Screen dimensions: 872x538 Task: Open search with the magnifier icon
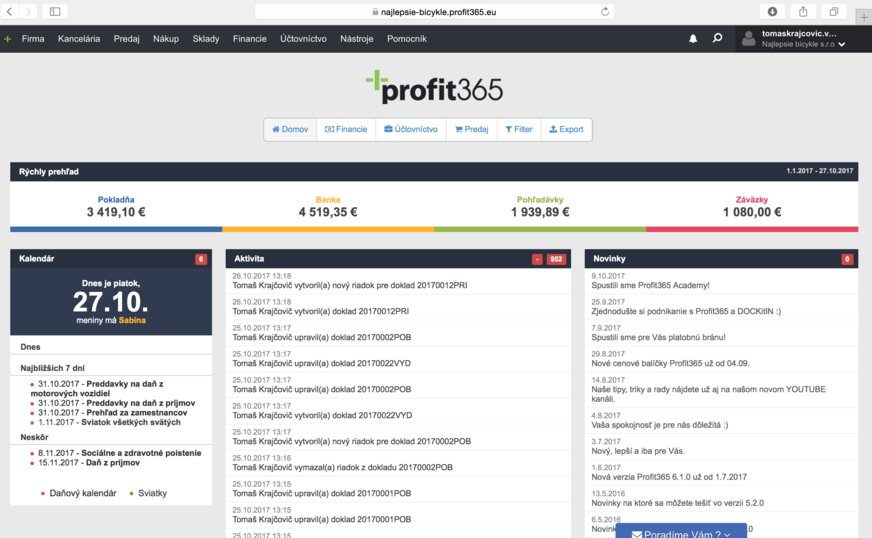717,39
